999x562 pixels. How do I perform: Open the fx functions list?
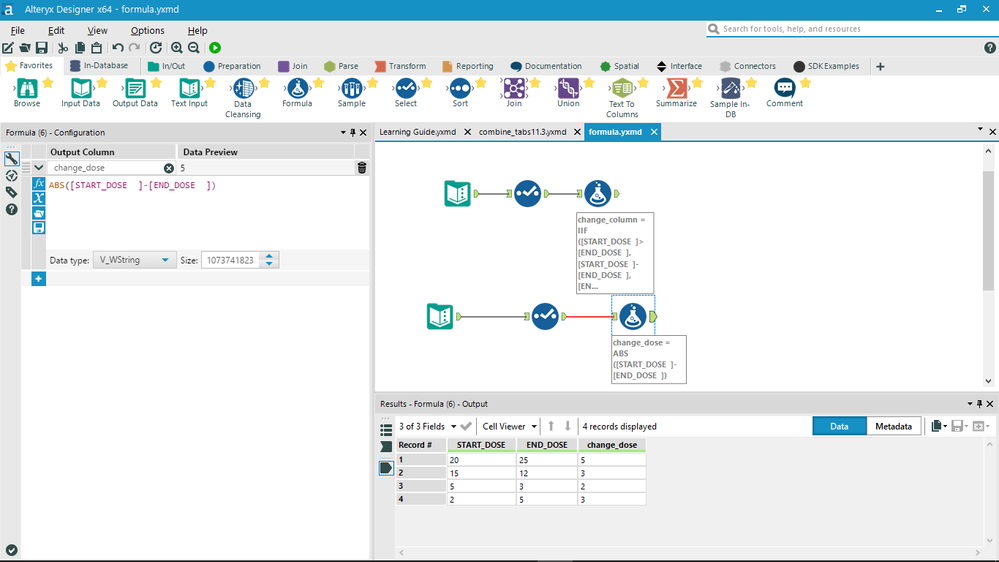pos(38,184)
